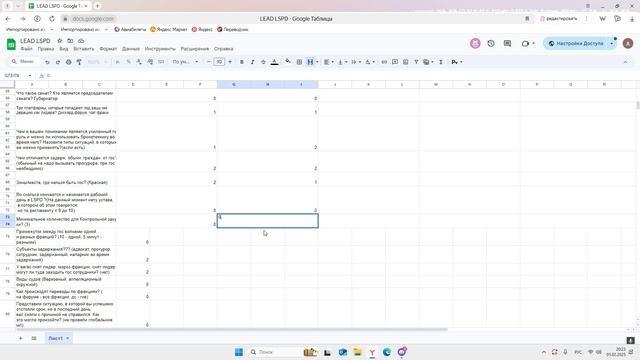Open the Вставка menu

(x=84, y=49)
